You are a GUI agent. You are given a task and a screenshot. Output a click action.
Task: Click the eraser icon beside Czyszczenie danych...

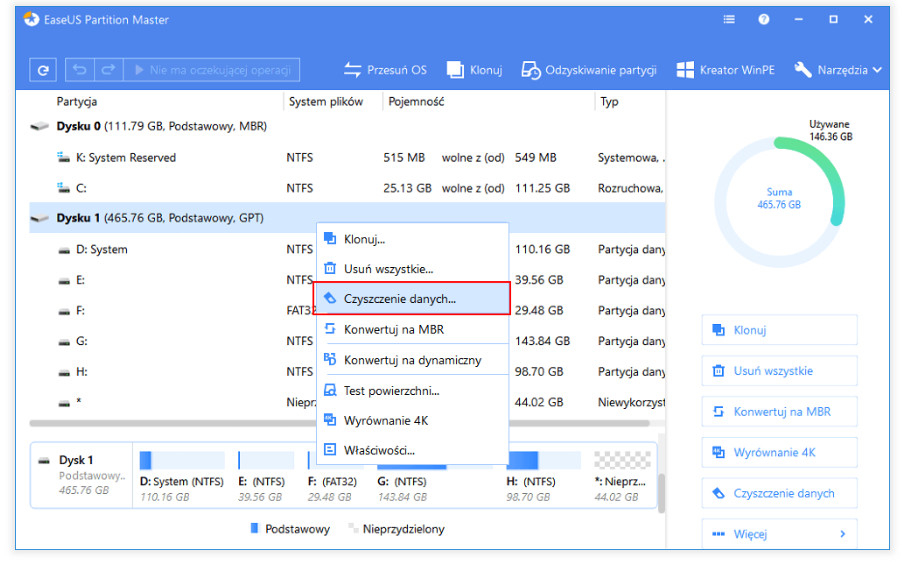(330, 298)
